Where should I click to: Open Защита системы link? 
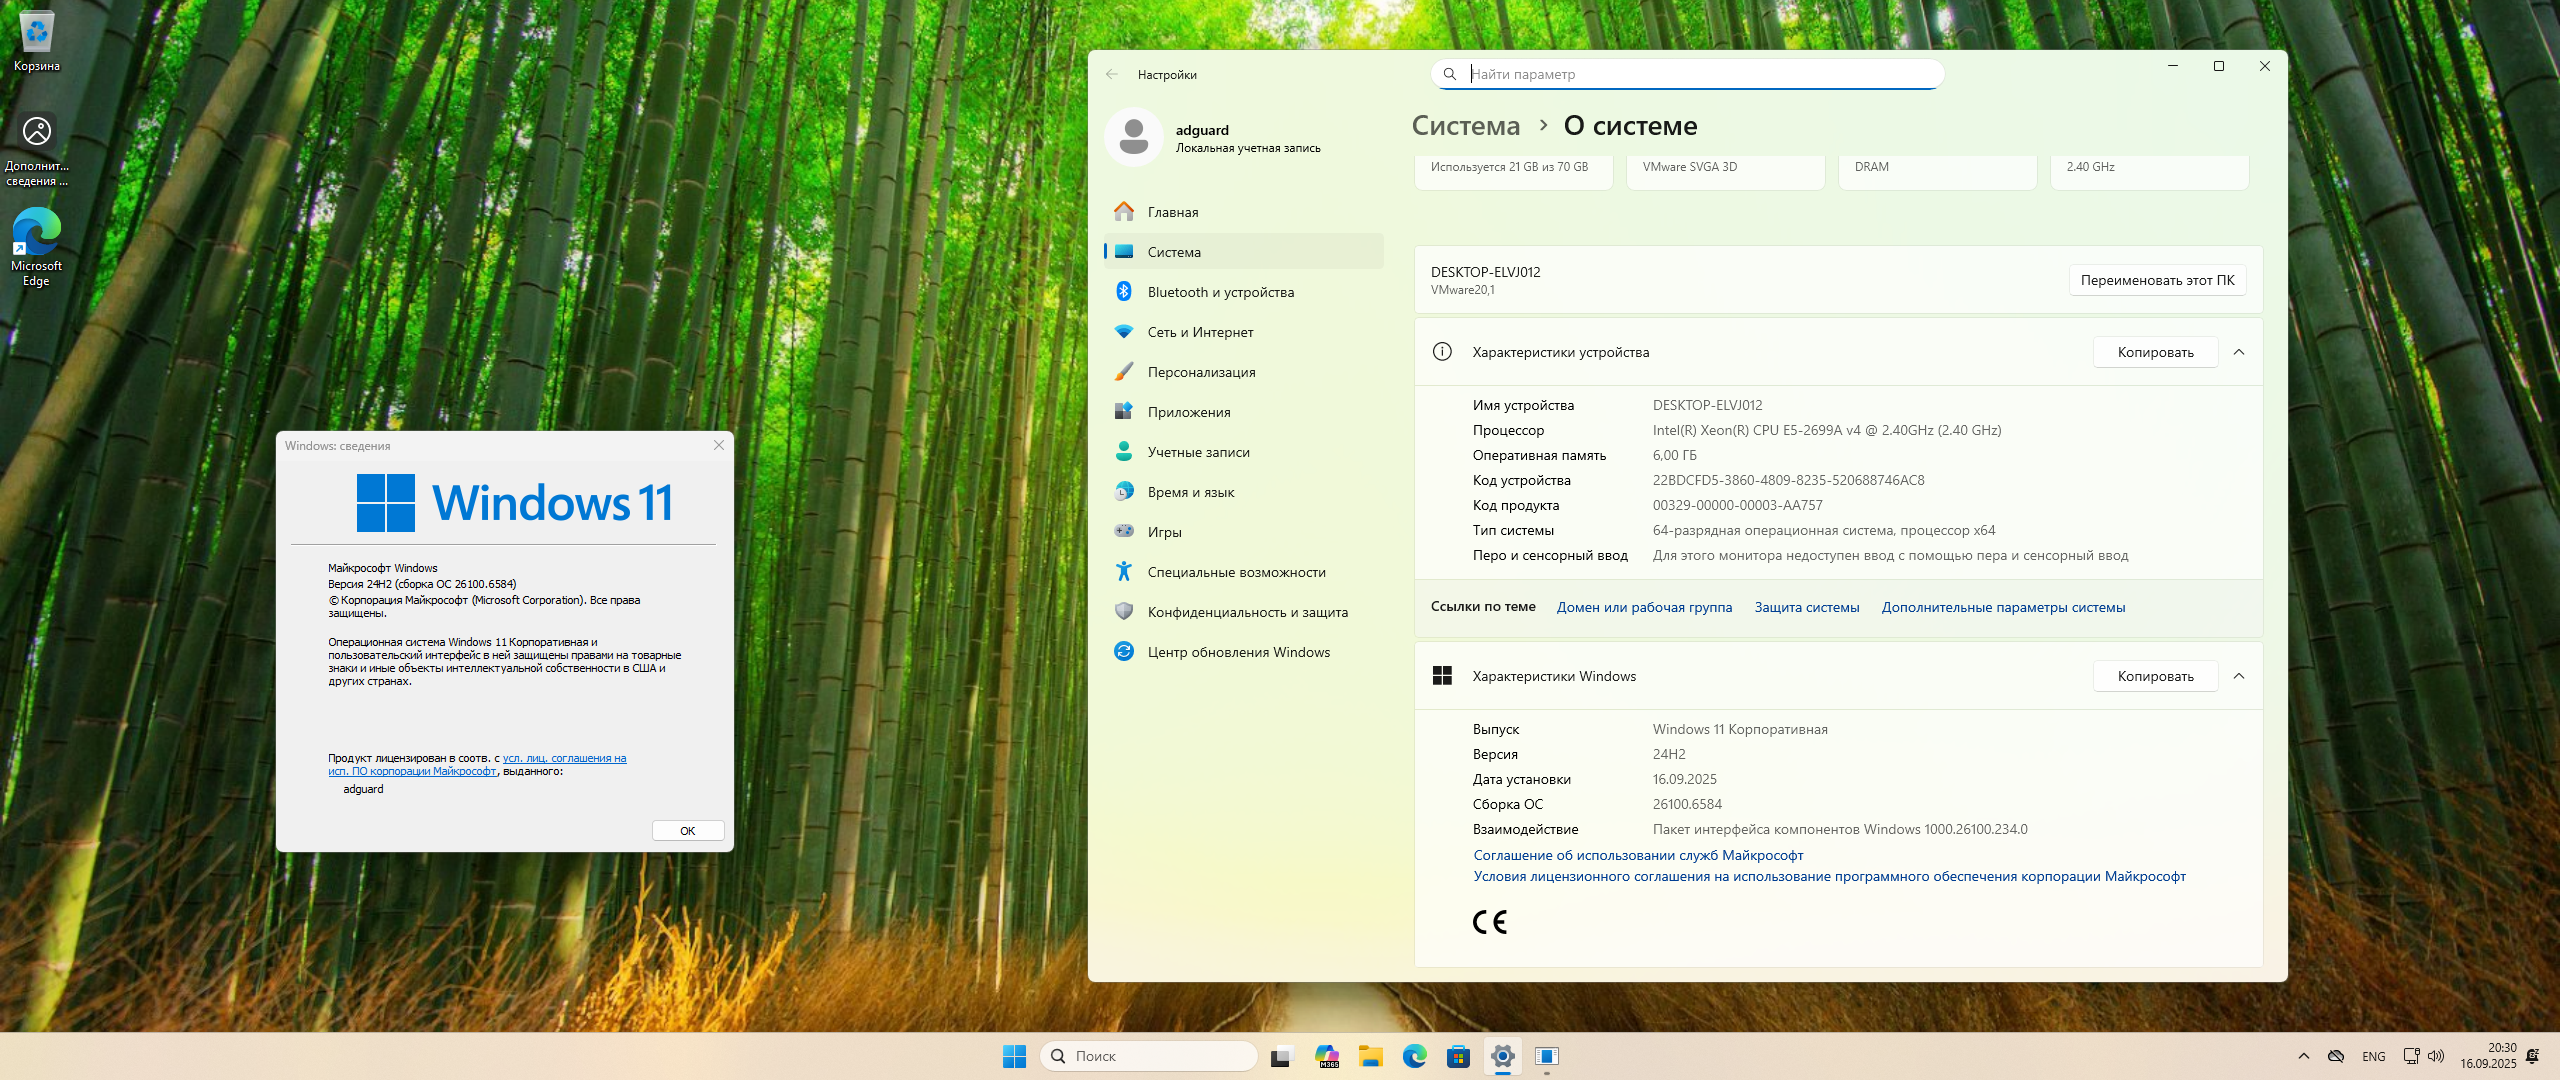point(1807,607)
